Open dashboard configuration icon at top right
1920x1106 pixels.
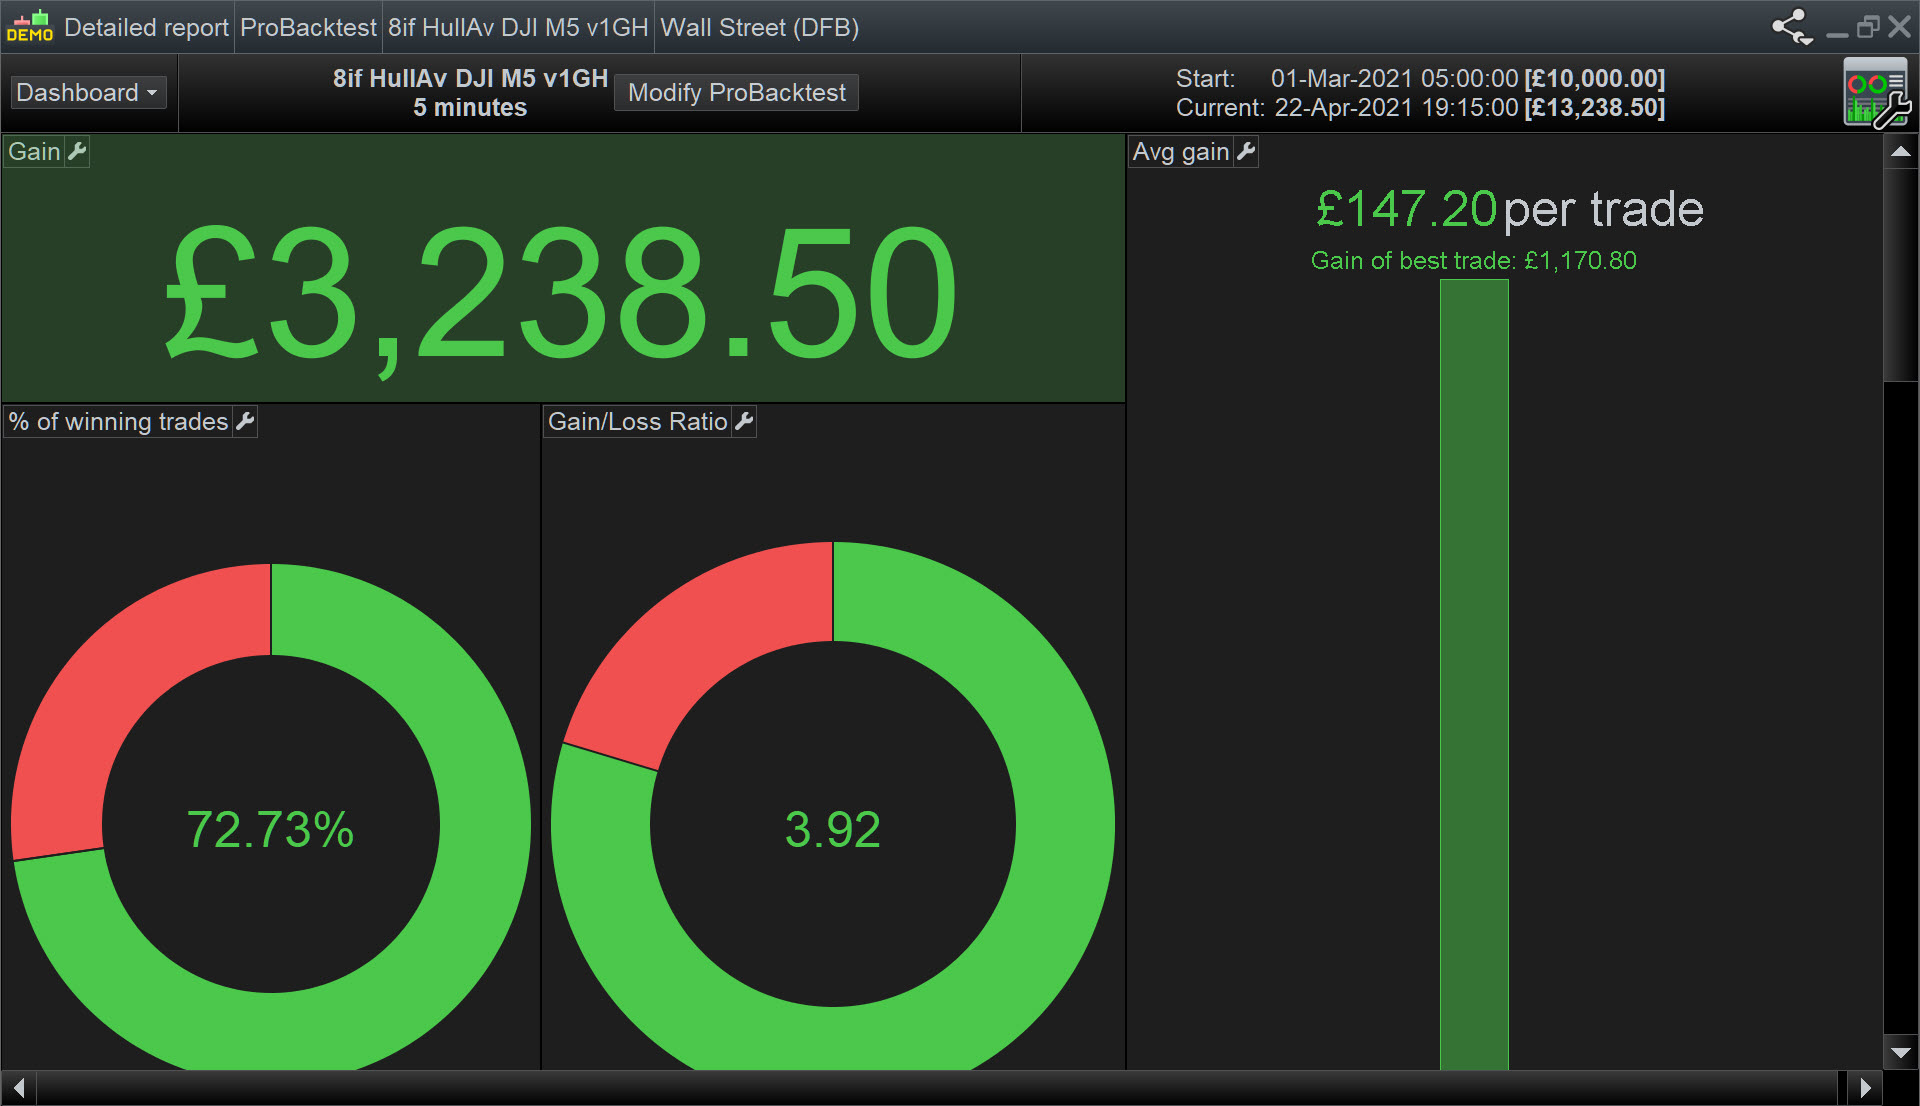click(1876, 93)
